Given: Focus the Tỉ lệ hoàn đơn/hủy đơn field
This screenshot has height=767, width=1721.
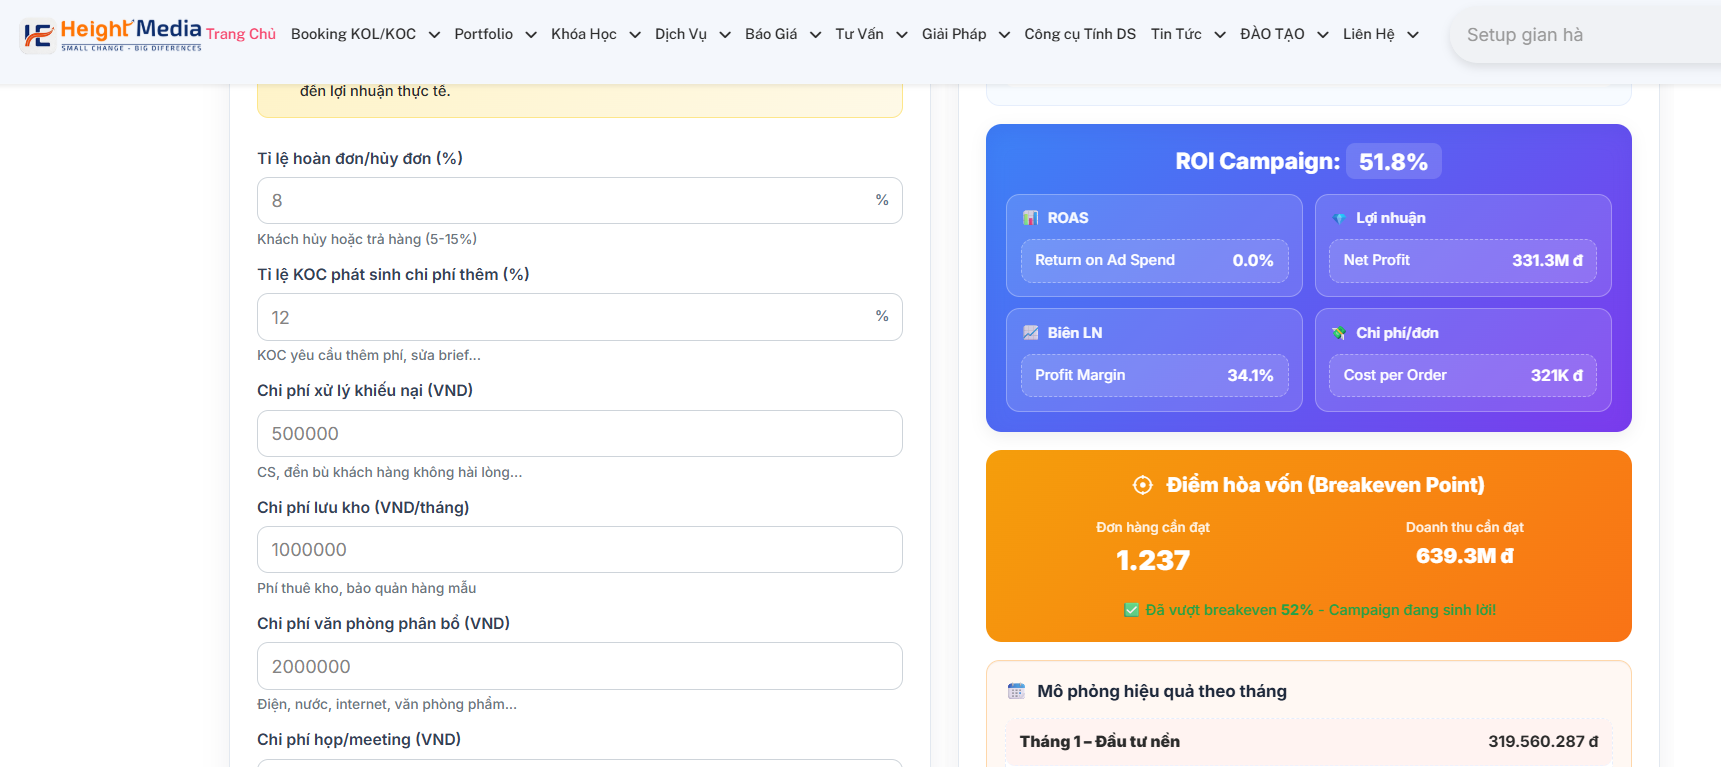Looking at the screenshot, I should [580, 201].
